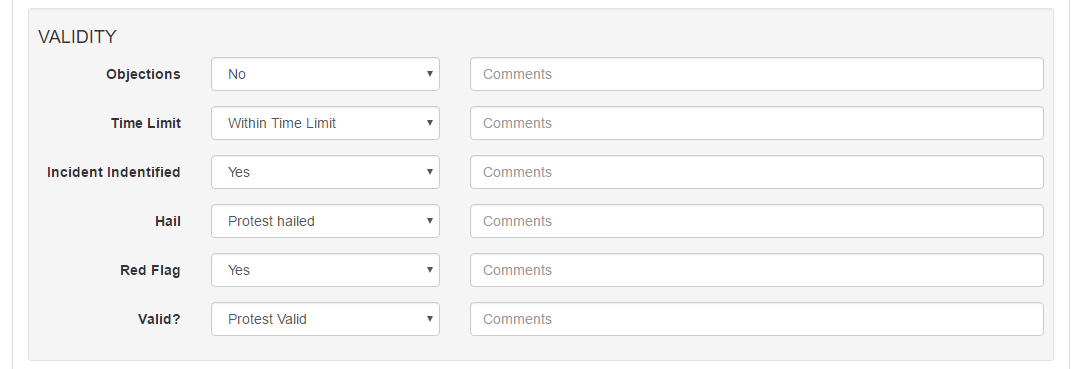Select the Incident Indentified comments box
This screenshot has height=369, width=1080.
[756, 172]
